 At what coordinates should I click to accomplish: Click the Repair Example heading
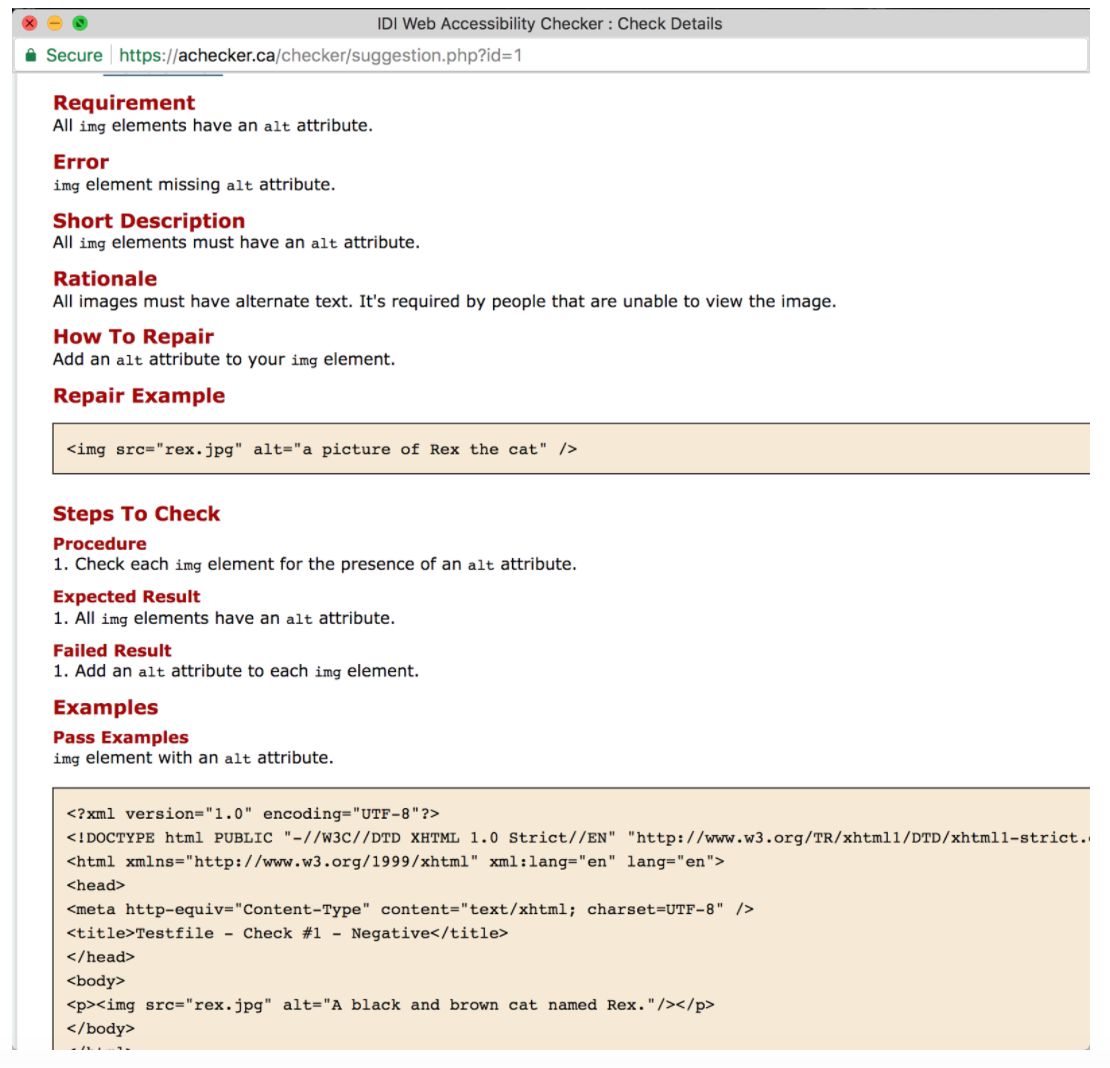(x=139, y=396)
